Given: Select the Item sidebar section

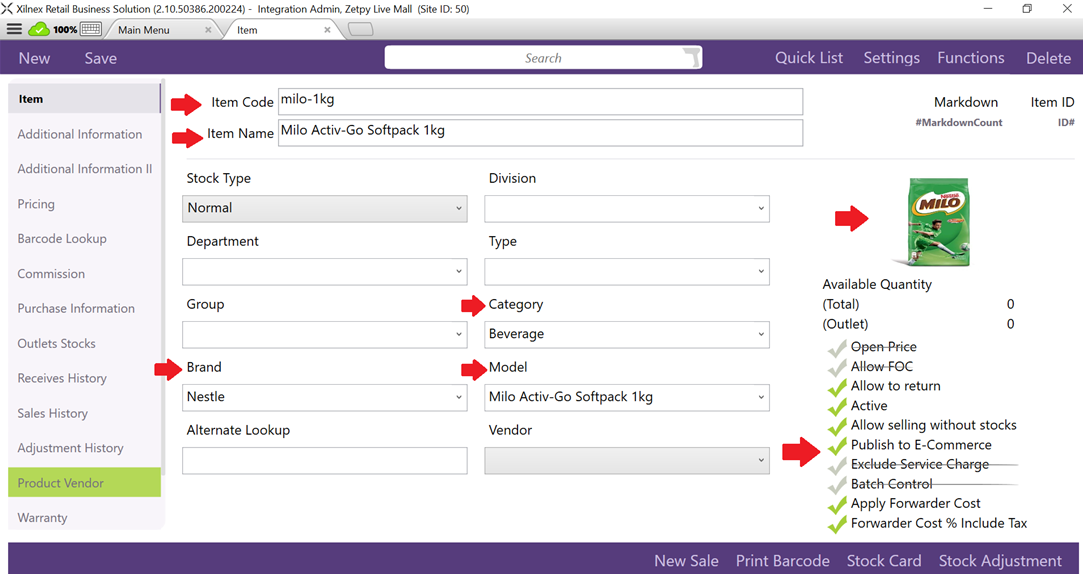Looking at the screenshot, I should pos(84,99).
